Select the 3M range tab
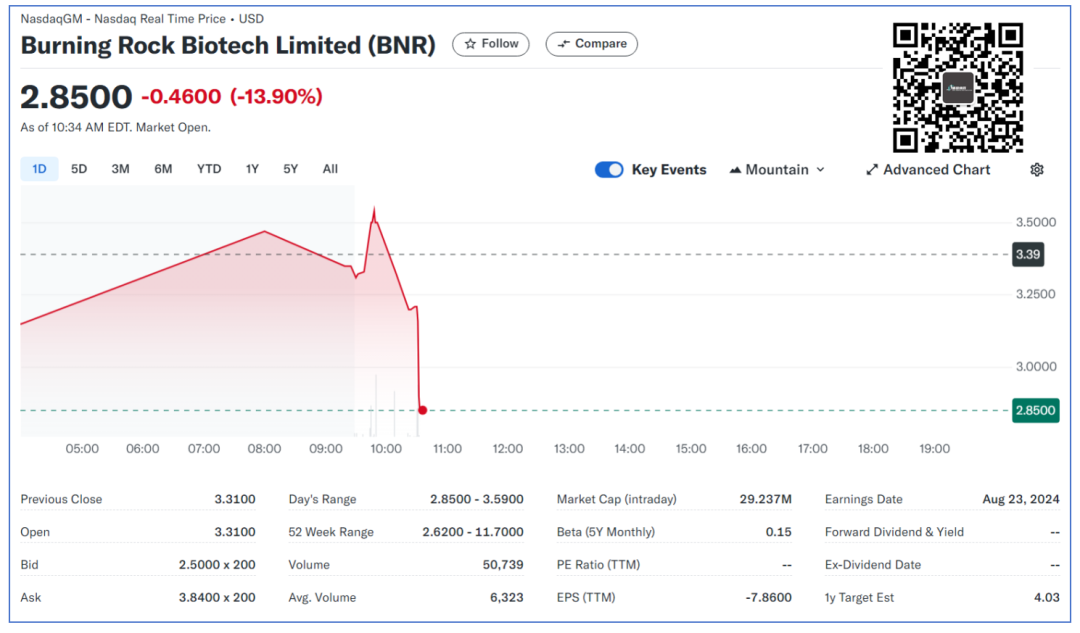 pos(120,169)
